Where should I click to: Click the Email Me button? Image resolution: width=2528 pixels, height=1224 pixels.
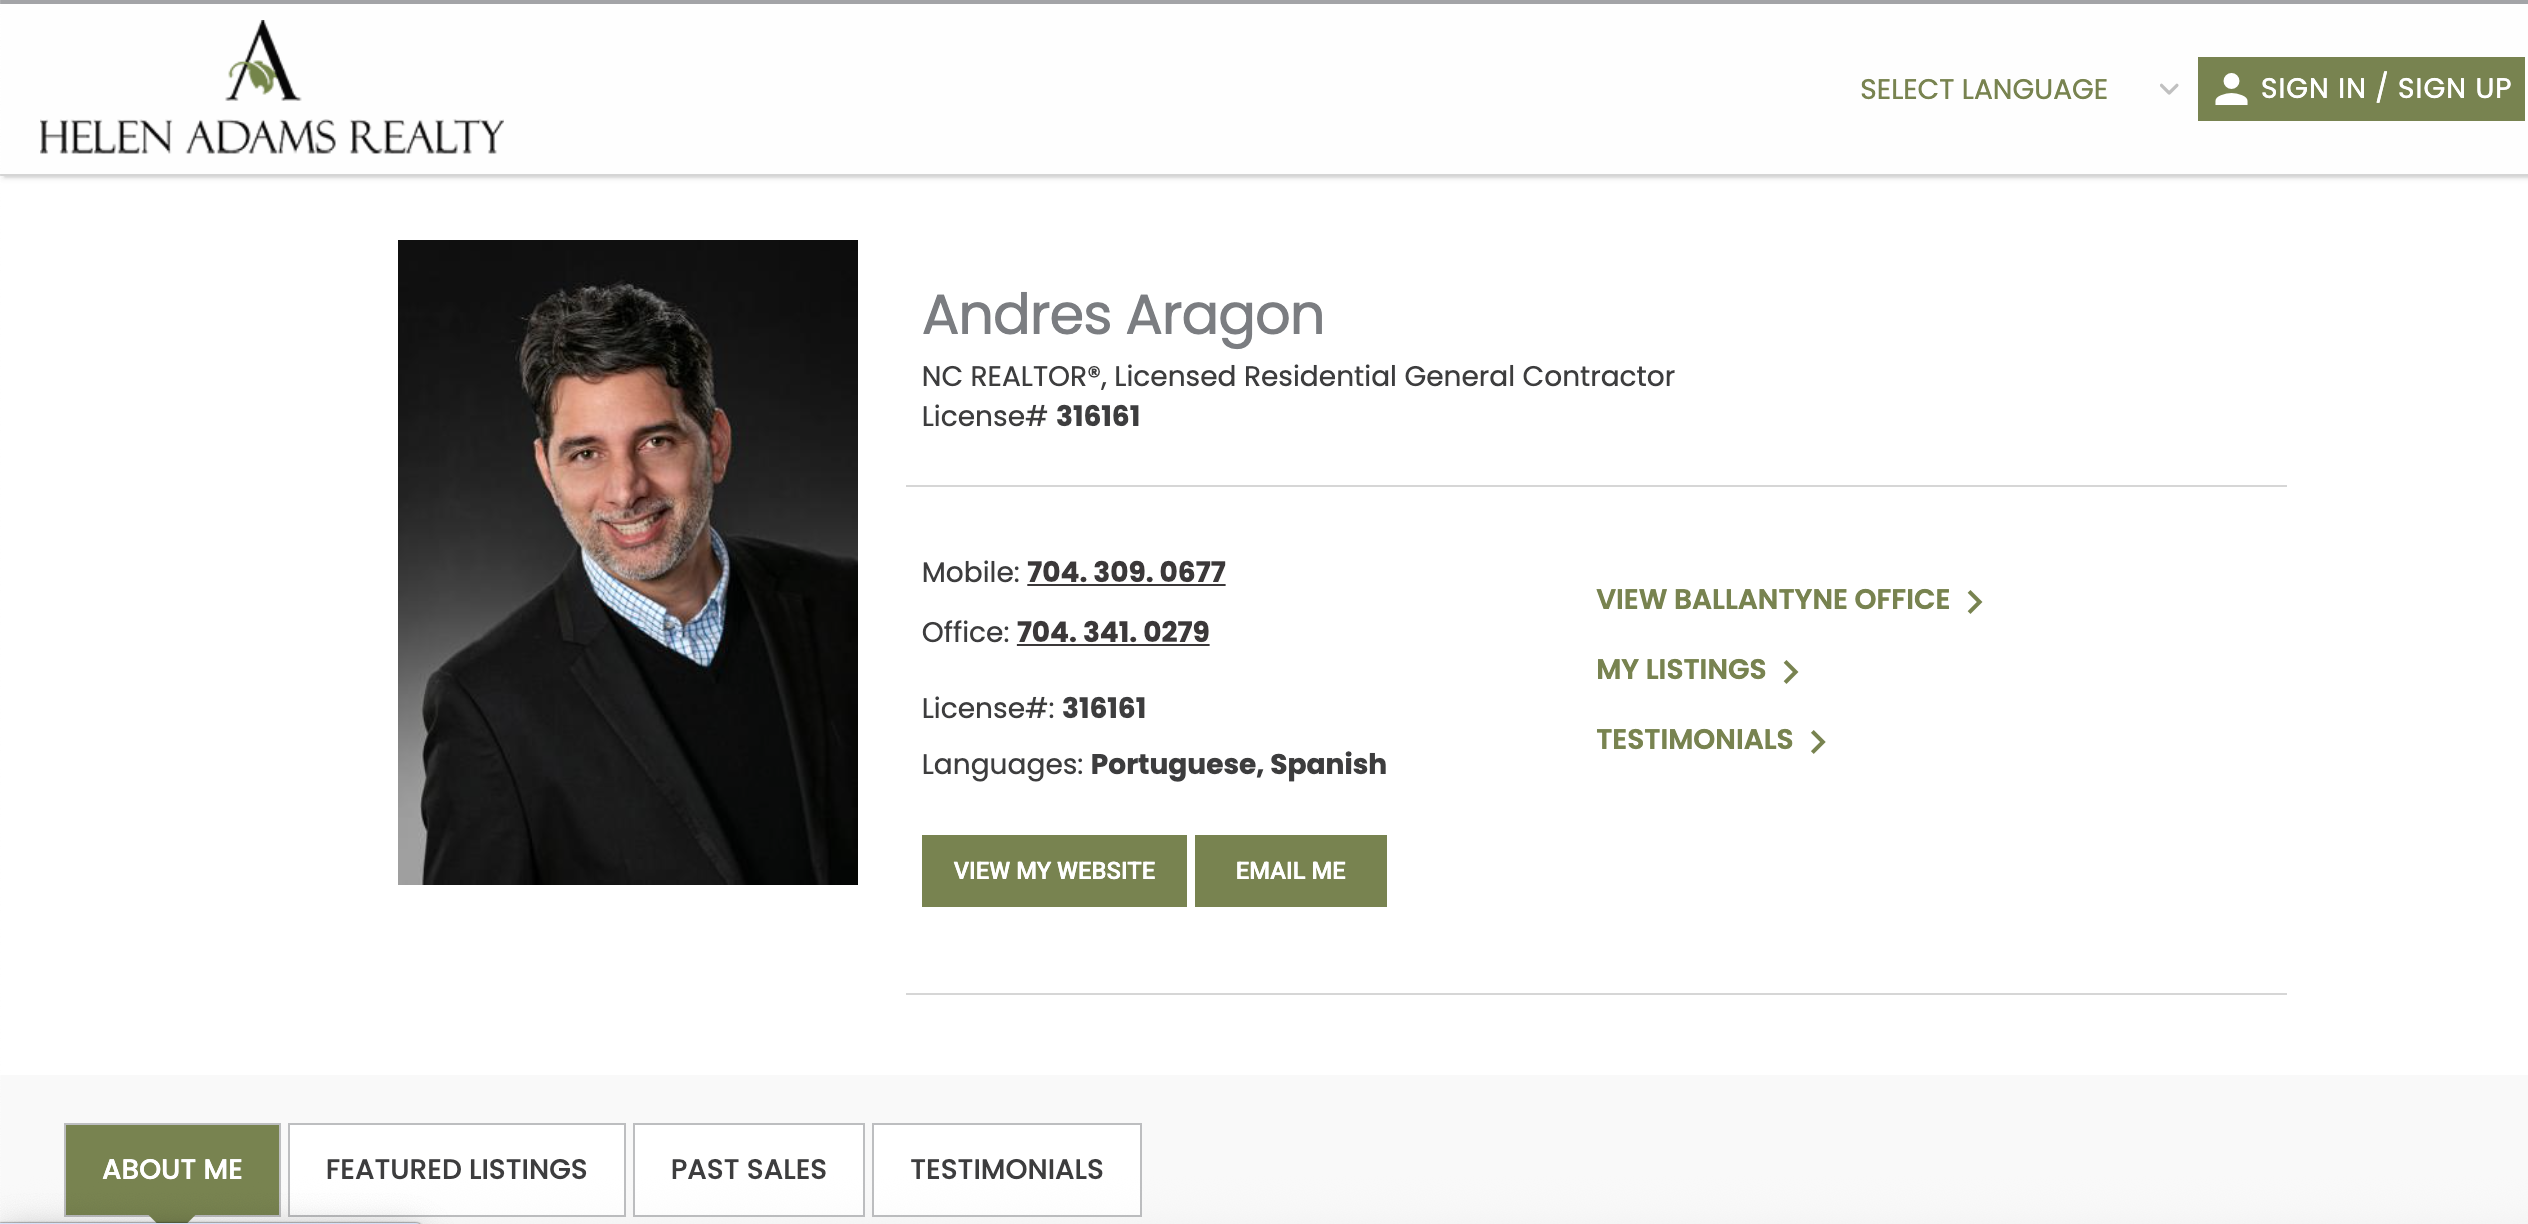coord(1290,871)
